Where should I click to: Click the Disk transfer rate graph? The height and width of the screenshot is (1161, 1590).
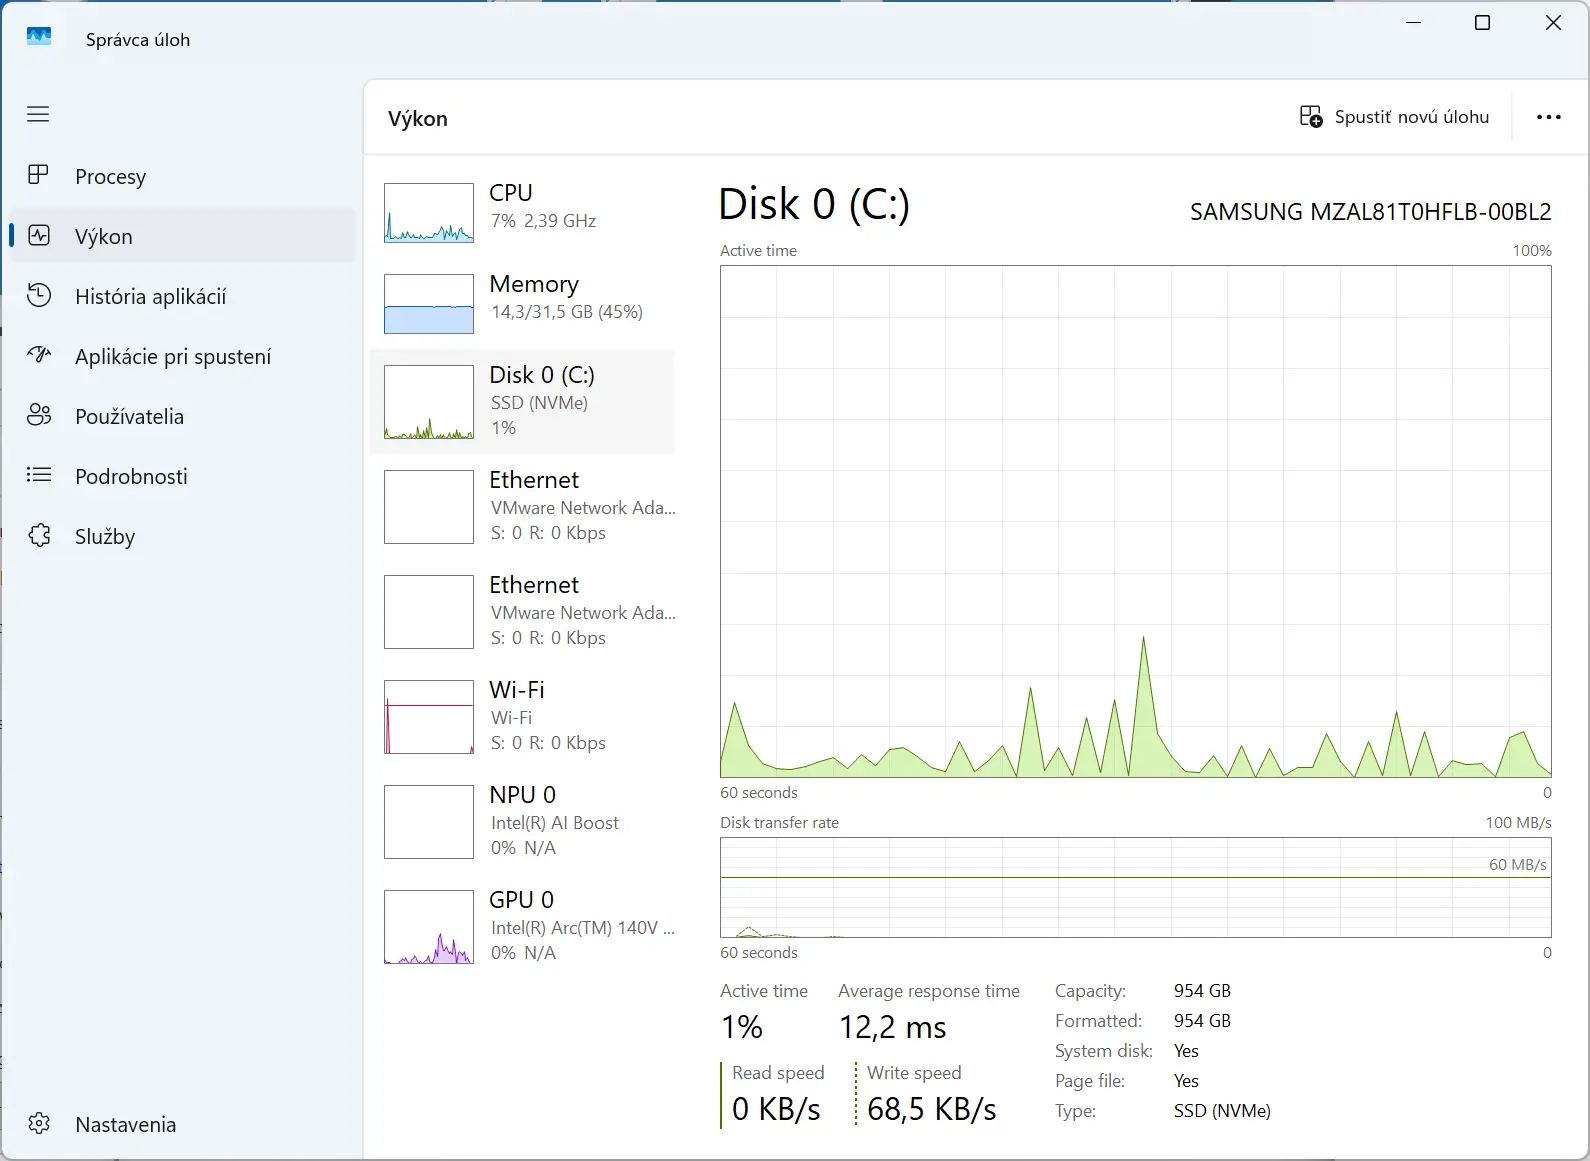pos(1136,887)
